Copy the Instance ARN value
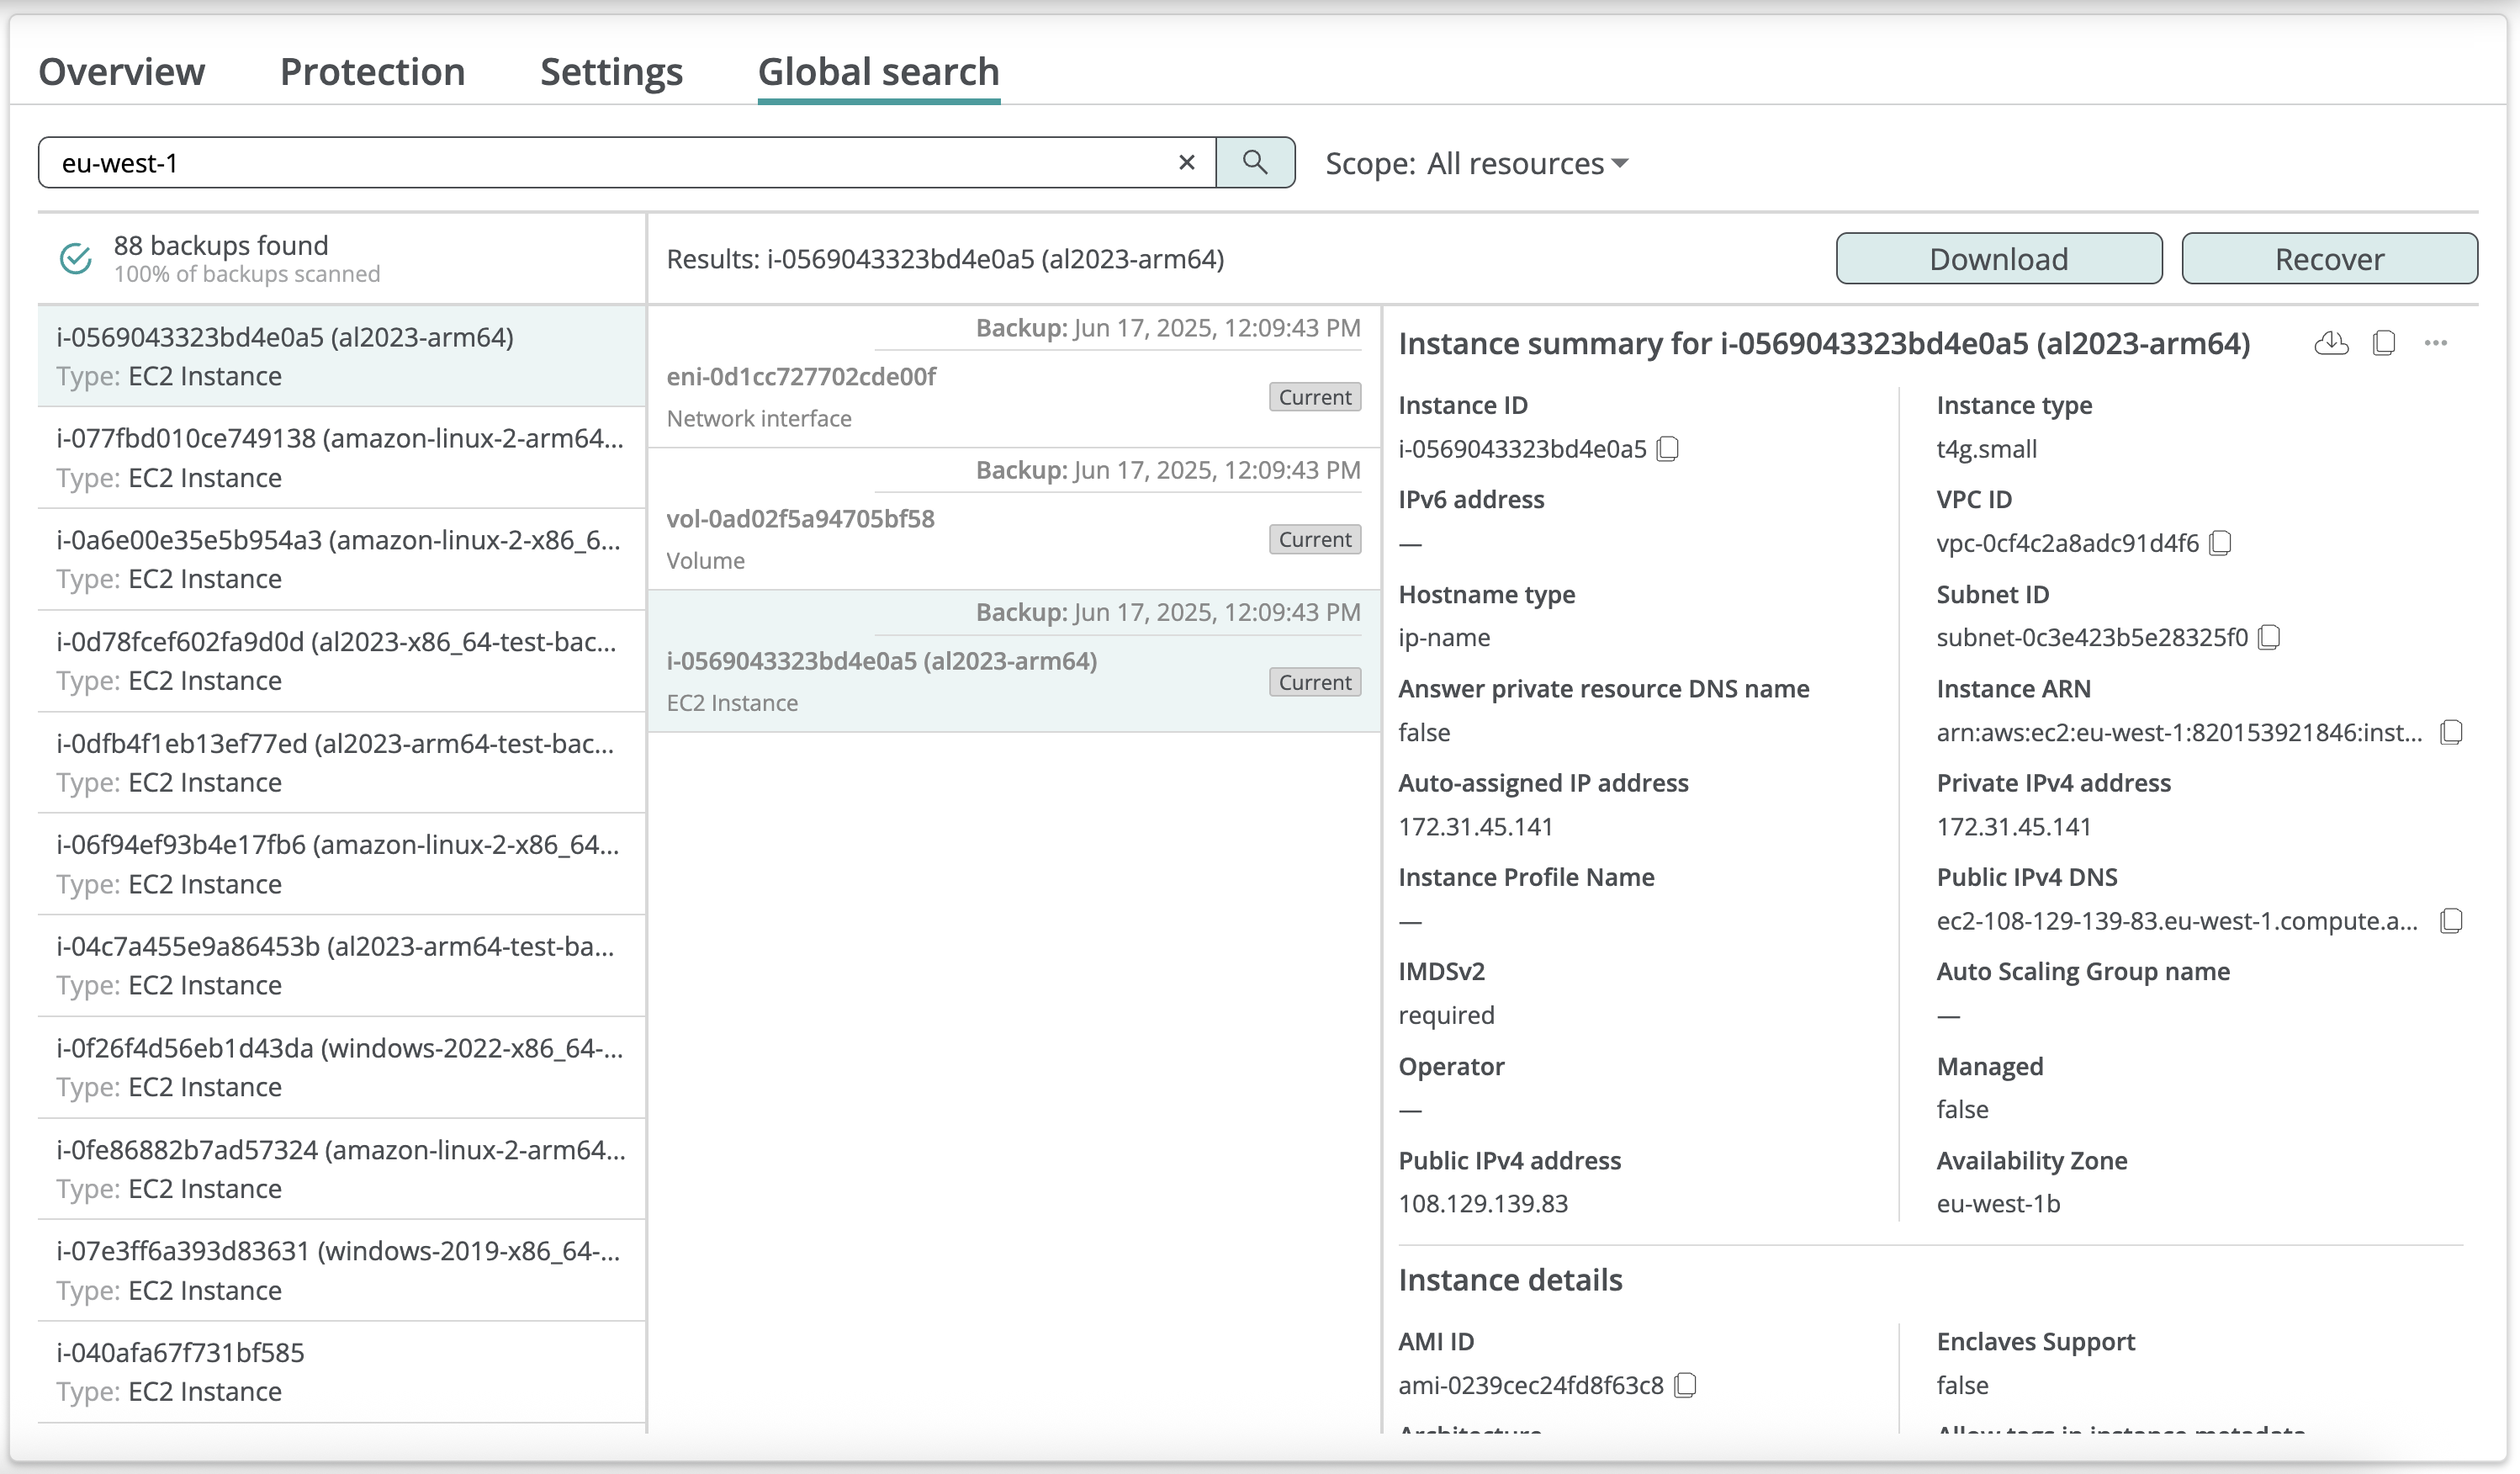This screenshot has width=2520, height=1474. click(x=2451, y=733)
